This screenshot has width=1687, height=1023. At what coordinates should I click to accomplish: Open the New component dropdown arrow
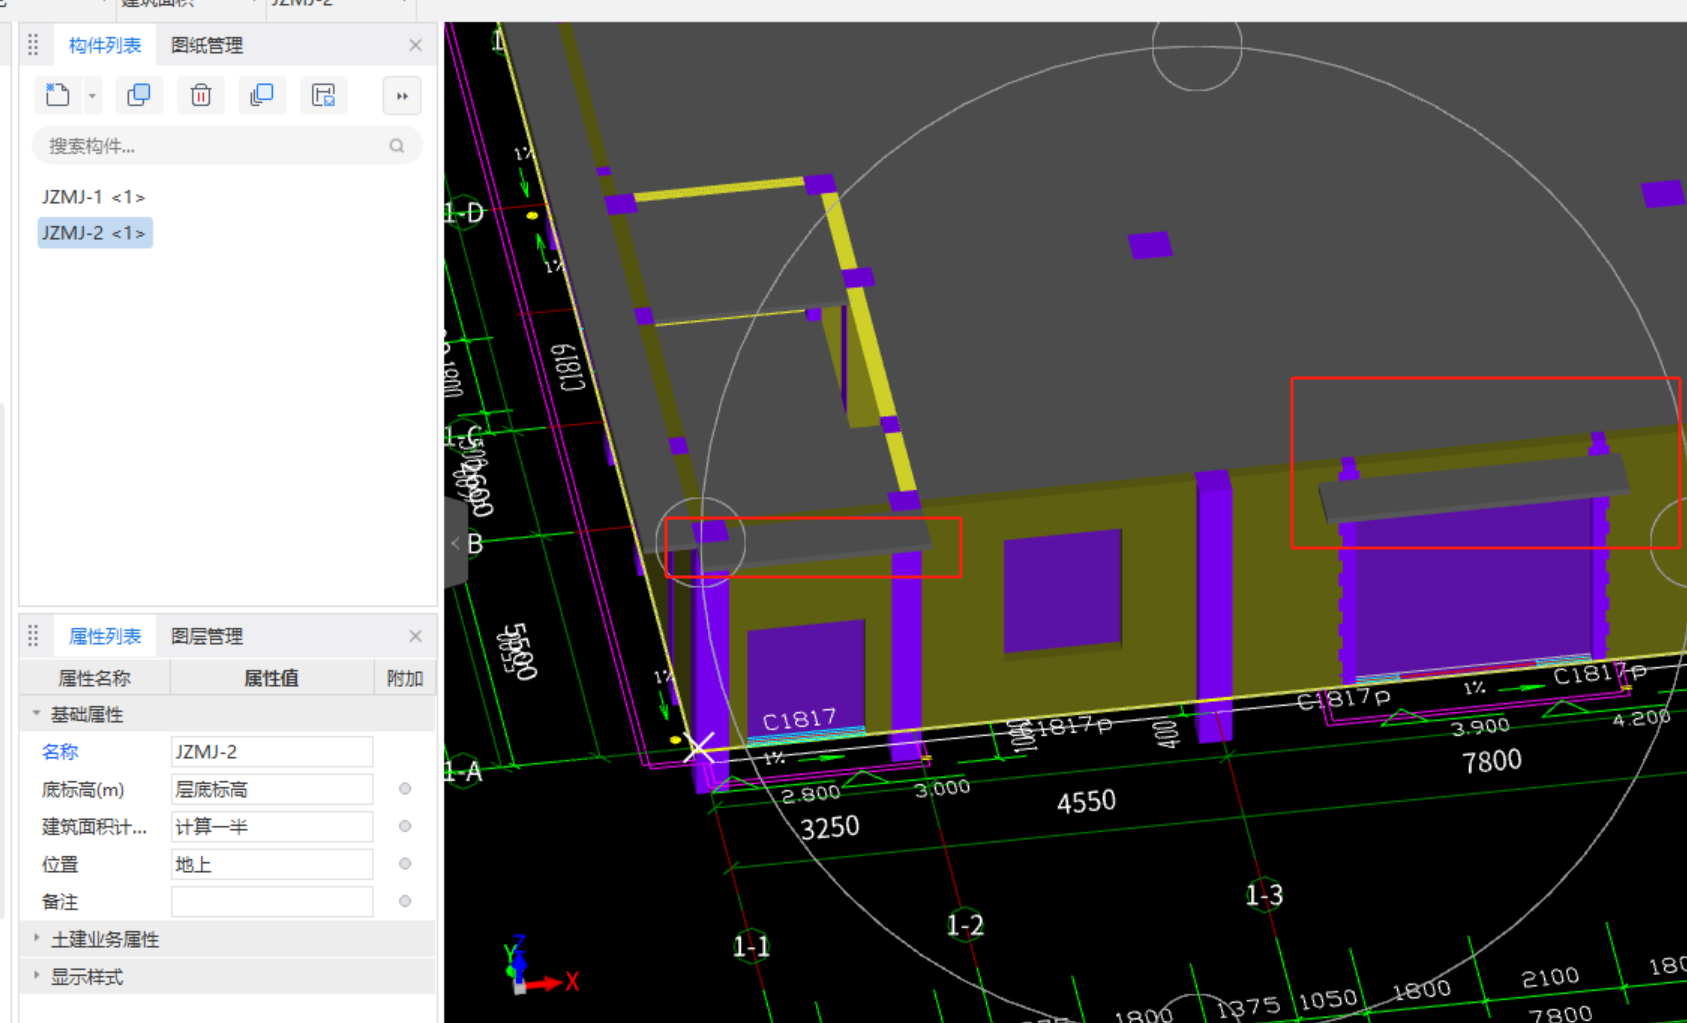(x=92, y=96)
